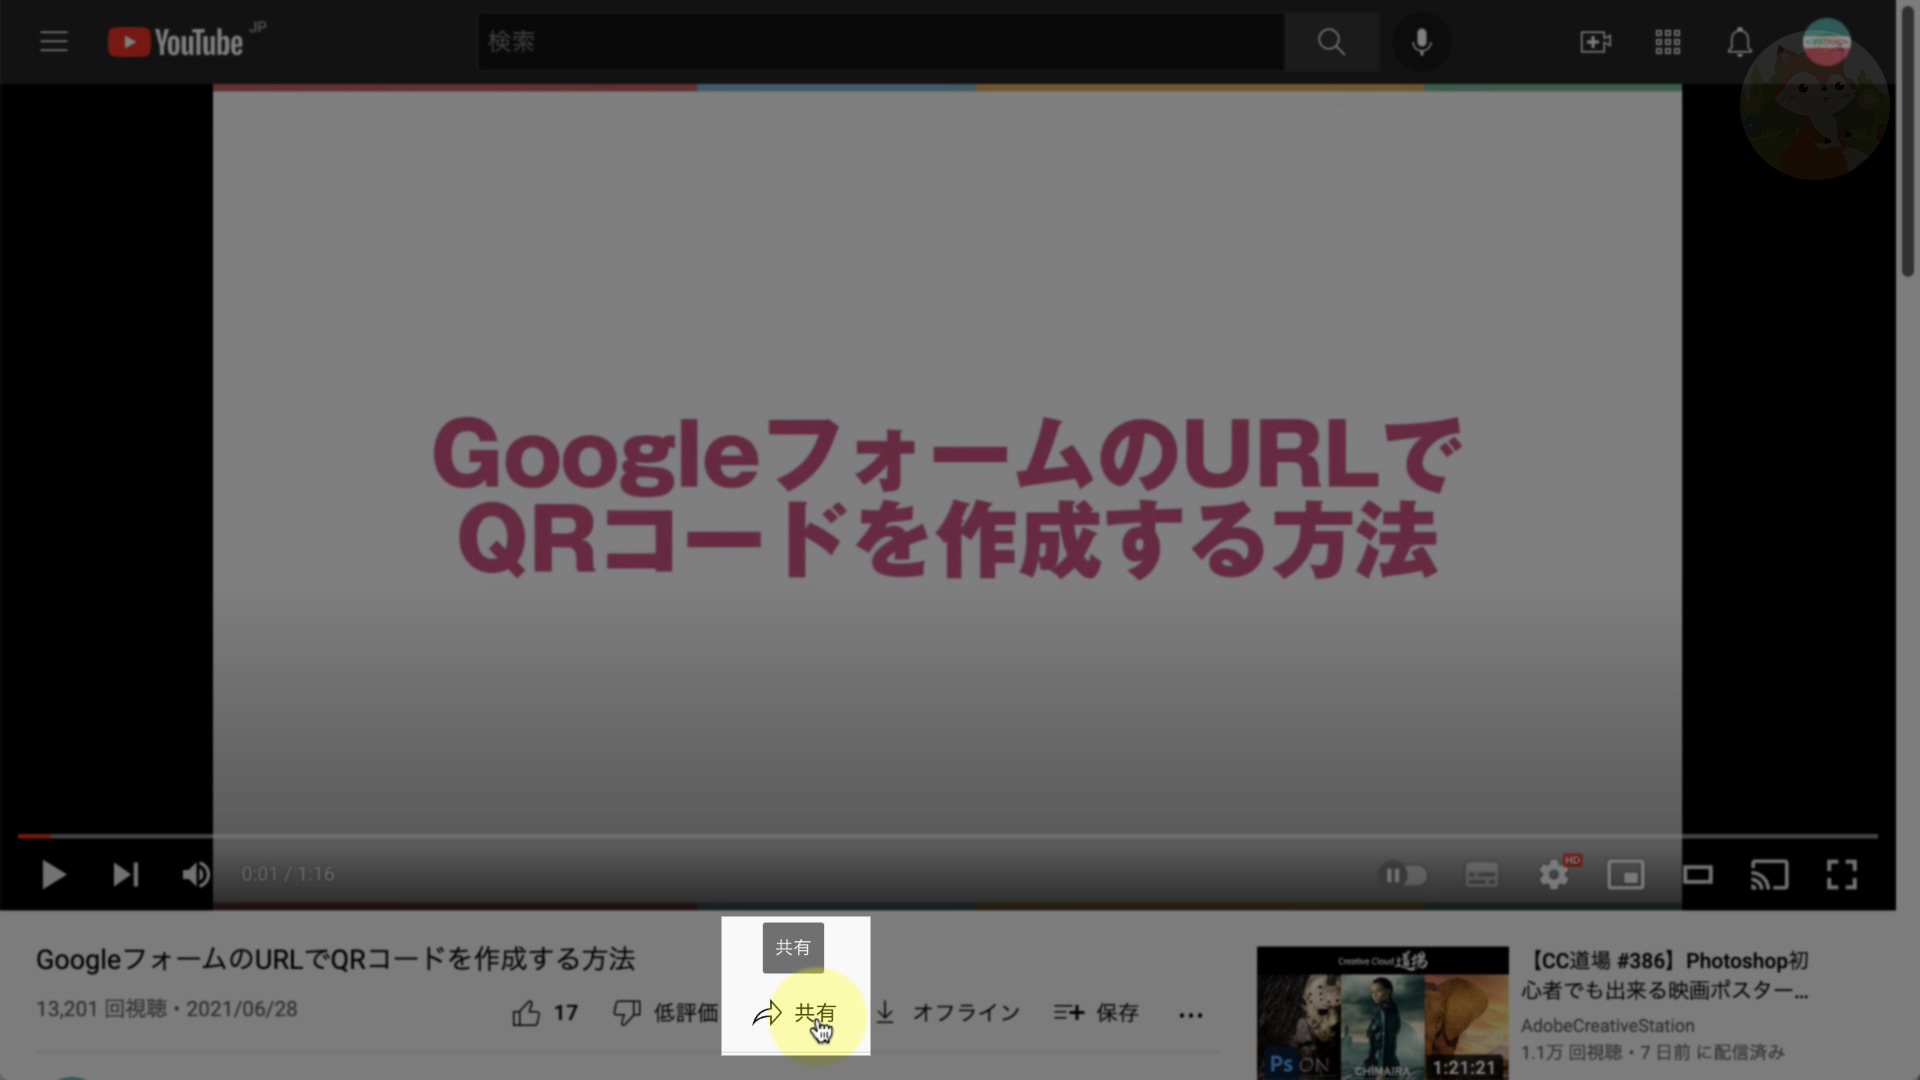The height and width of the screenshot is (1080, 1920).
Task: Play the video with the play button
Action: click(x=54, y=875)
